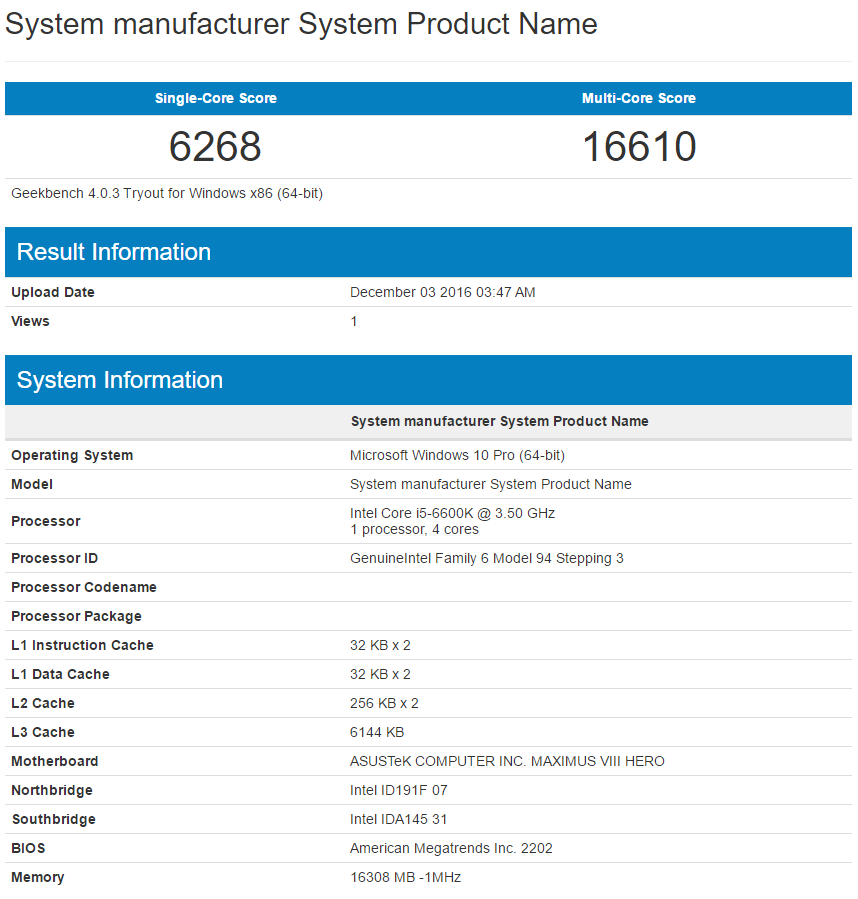Screen dimensions: 858x899
Task: Click the Model row label
Action: [32, 484]
